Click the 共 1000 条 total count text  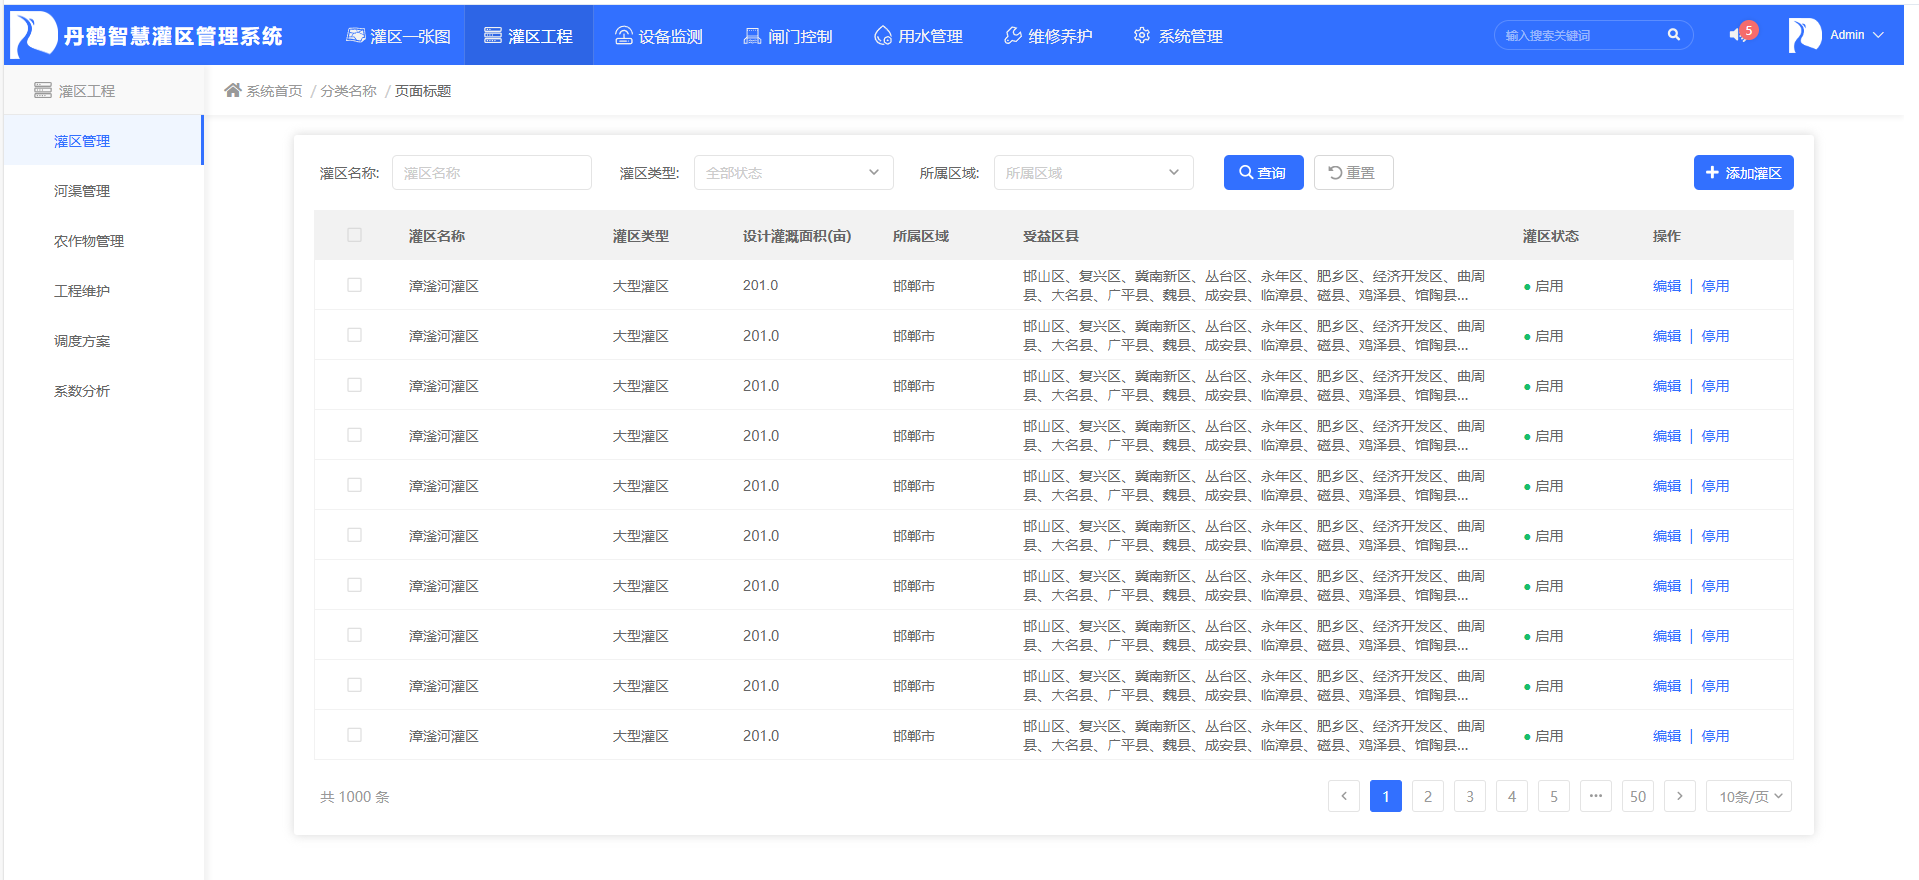click(355, 797)
